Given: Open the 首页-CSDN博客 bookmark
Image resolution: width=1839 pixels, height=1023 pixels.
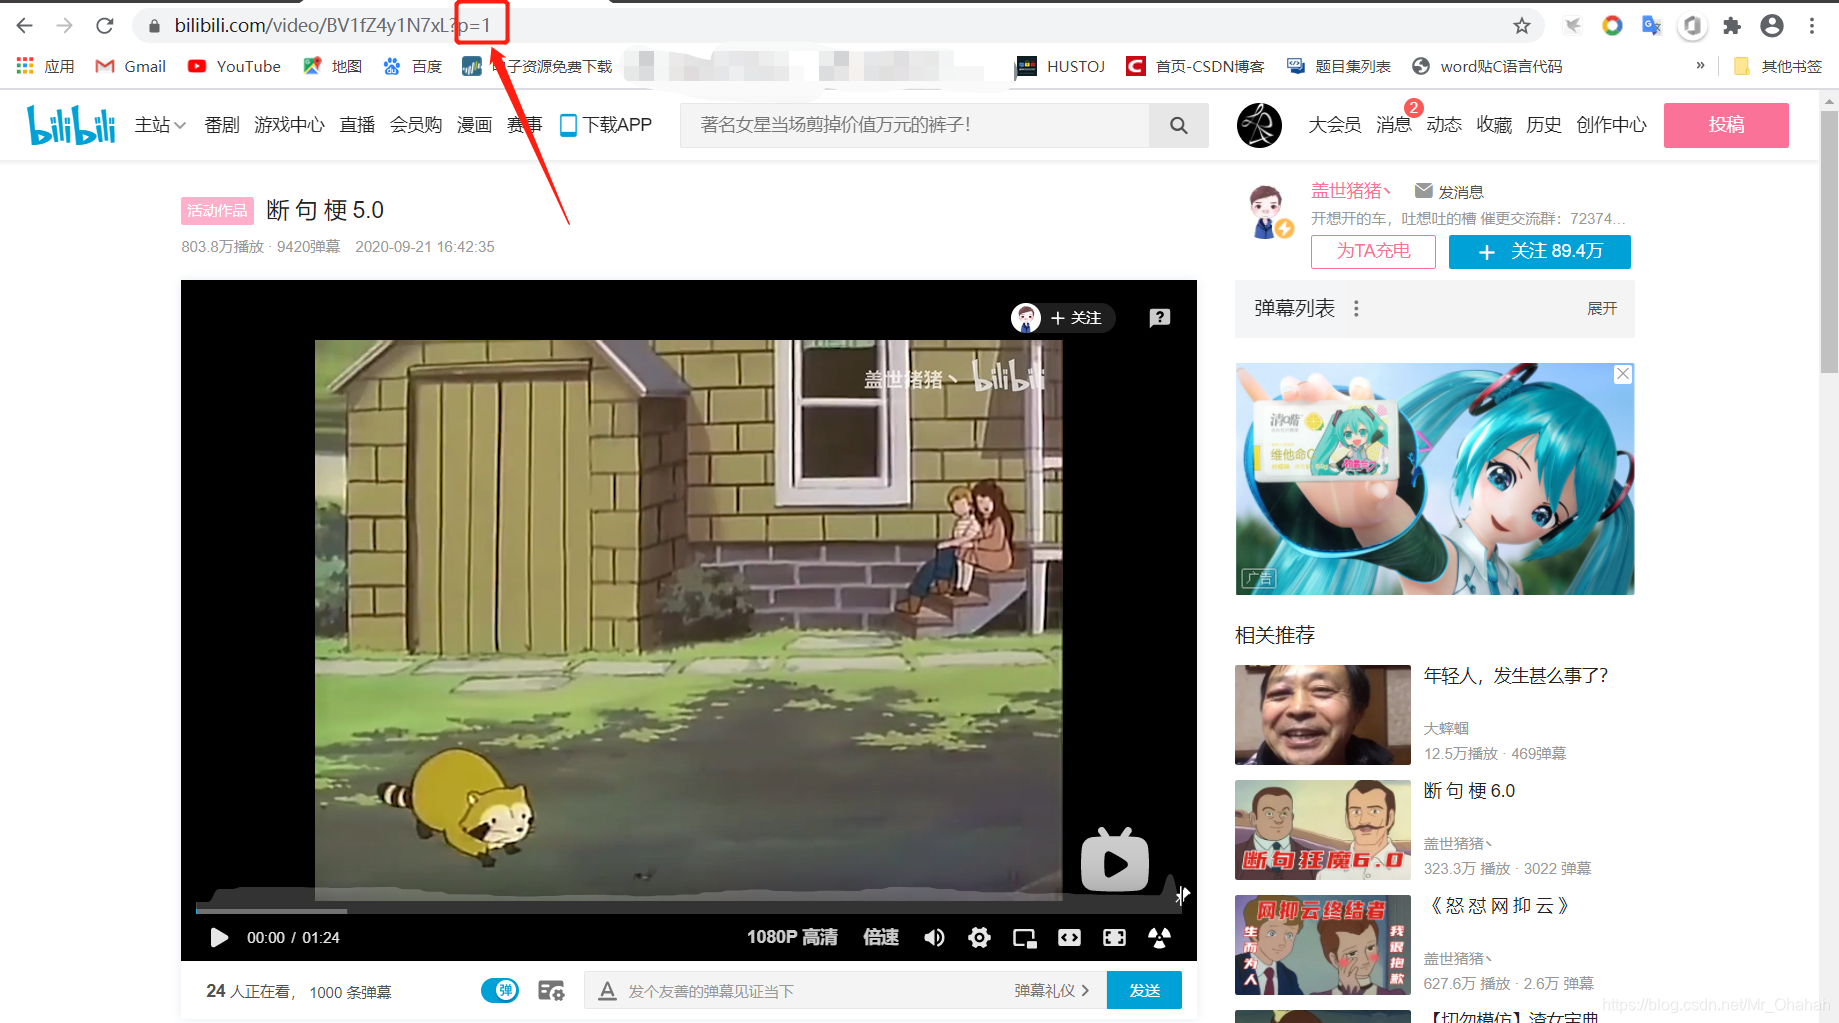Looking at the screenshot, I should 1195,66.
